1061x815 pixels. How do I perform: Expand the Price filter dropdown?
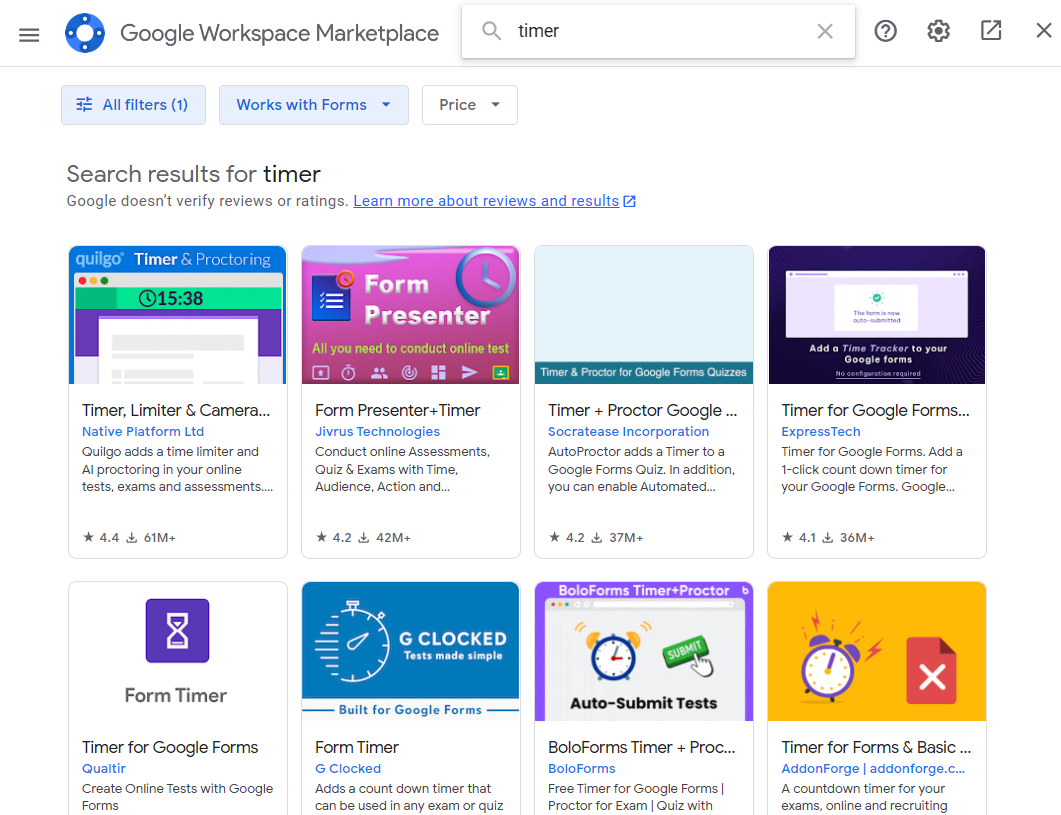tap(469, 105)
